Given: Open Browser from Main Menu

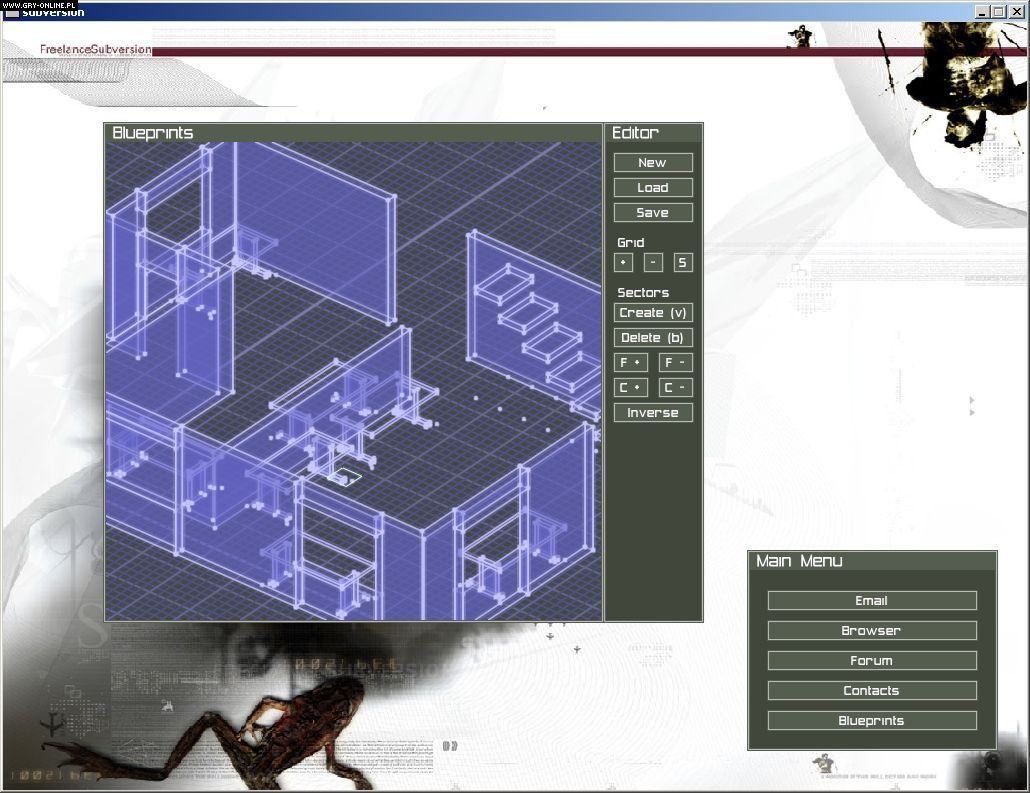Looking at the screenshot, I should [x=872, y=631].
